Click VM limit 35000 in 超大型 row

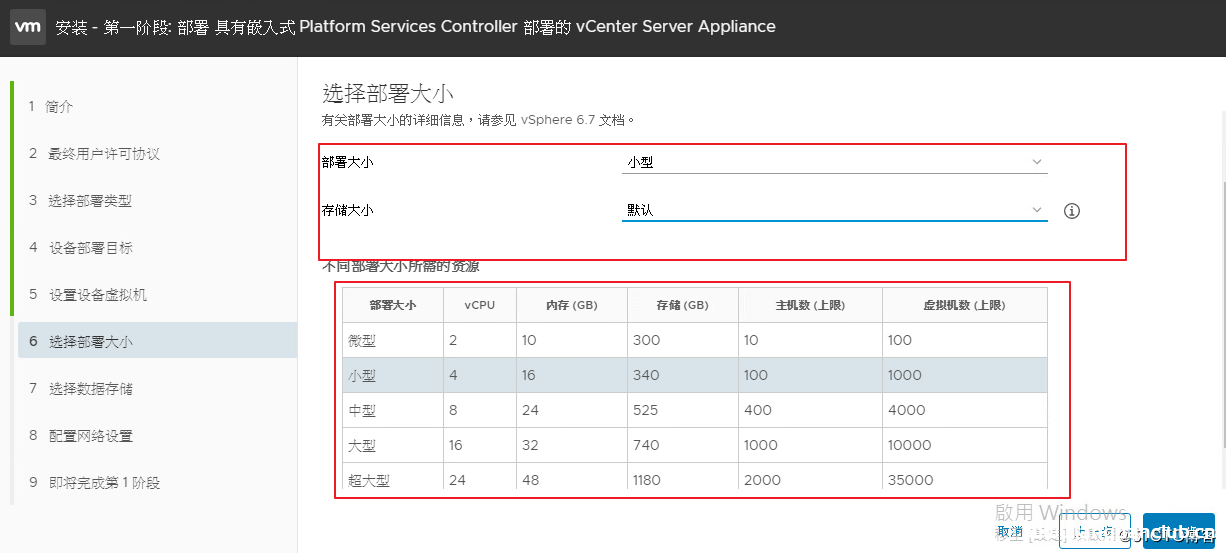click(x=910, y=480)
